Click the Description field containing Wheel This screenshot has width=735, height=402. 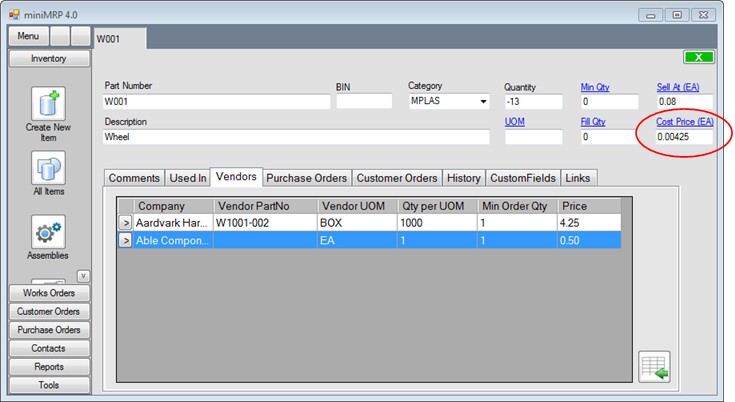click(x=296, y=137)
